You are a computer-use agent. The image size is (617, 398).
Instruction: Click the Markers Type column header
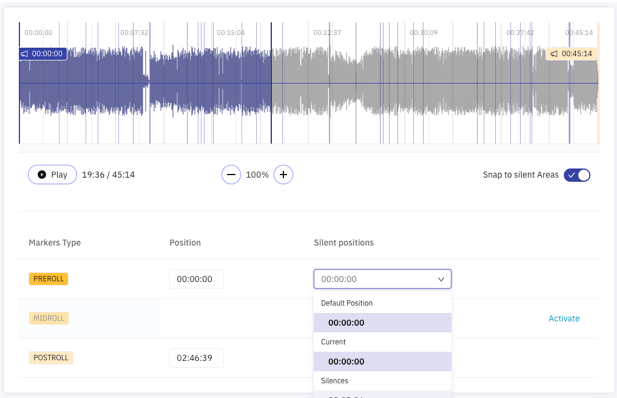[x=55, y=243]
